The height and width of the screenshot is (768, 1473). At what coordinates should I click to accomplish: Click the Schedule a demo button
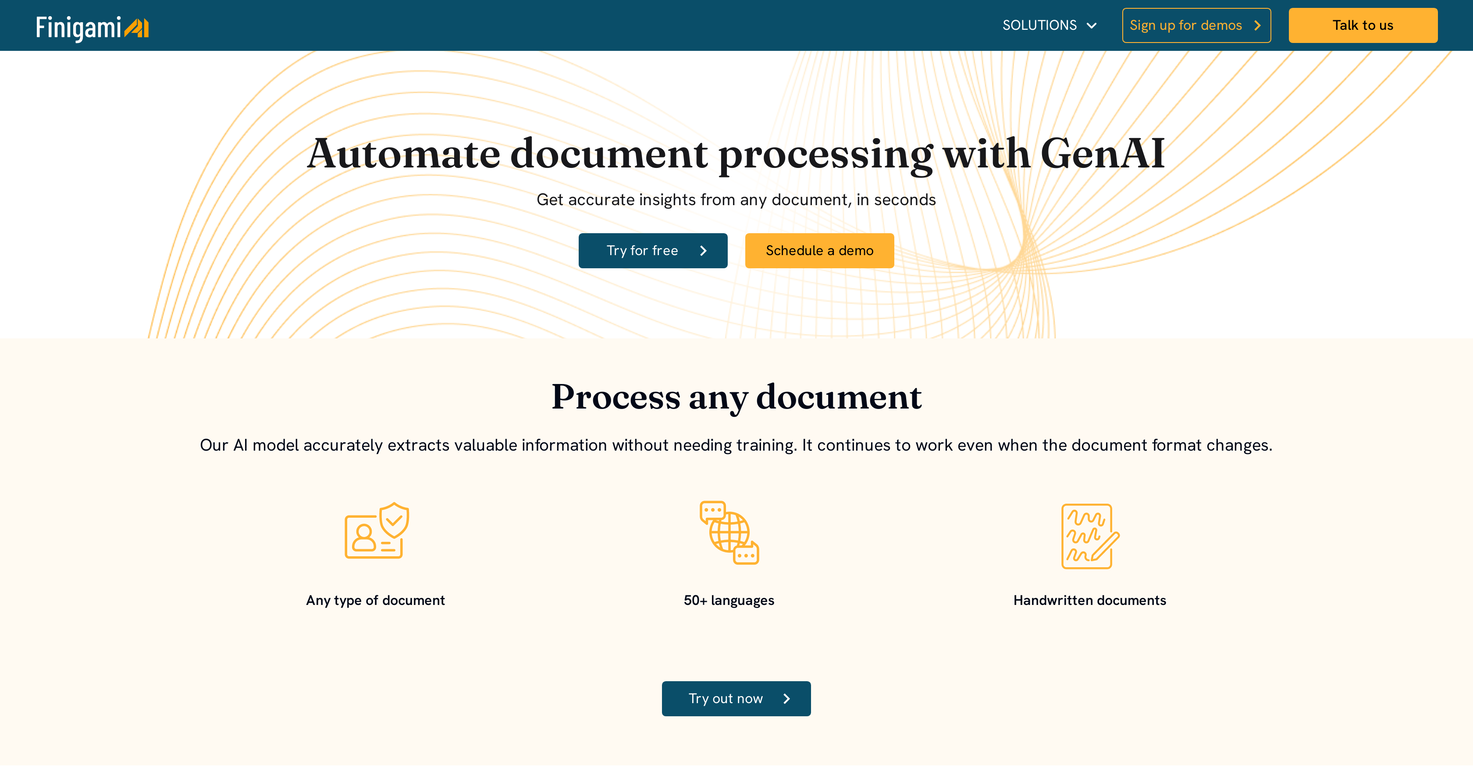click(819, 251)
